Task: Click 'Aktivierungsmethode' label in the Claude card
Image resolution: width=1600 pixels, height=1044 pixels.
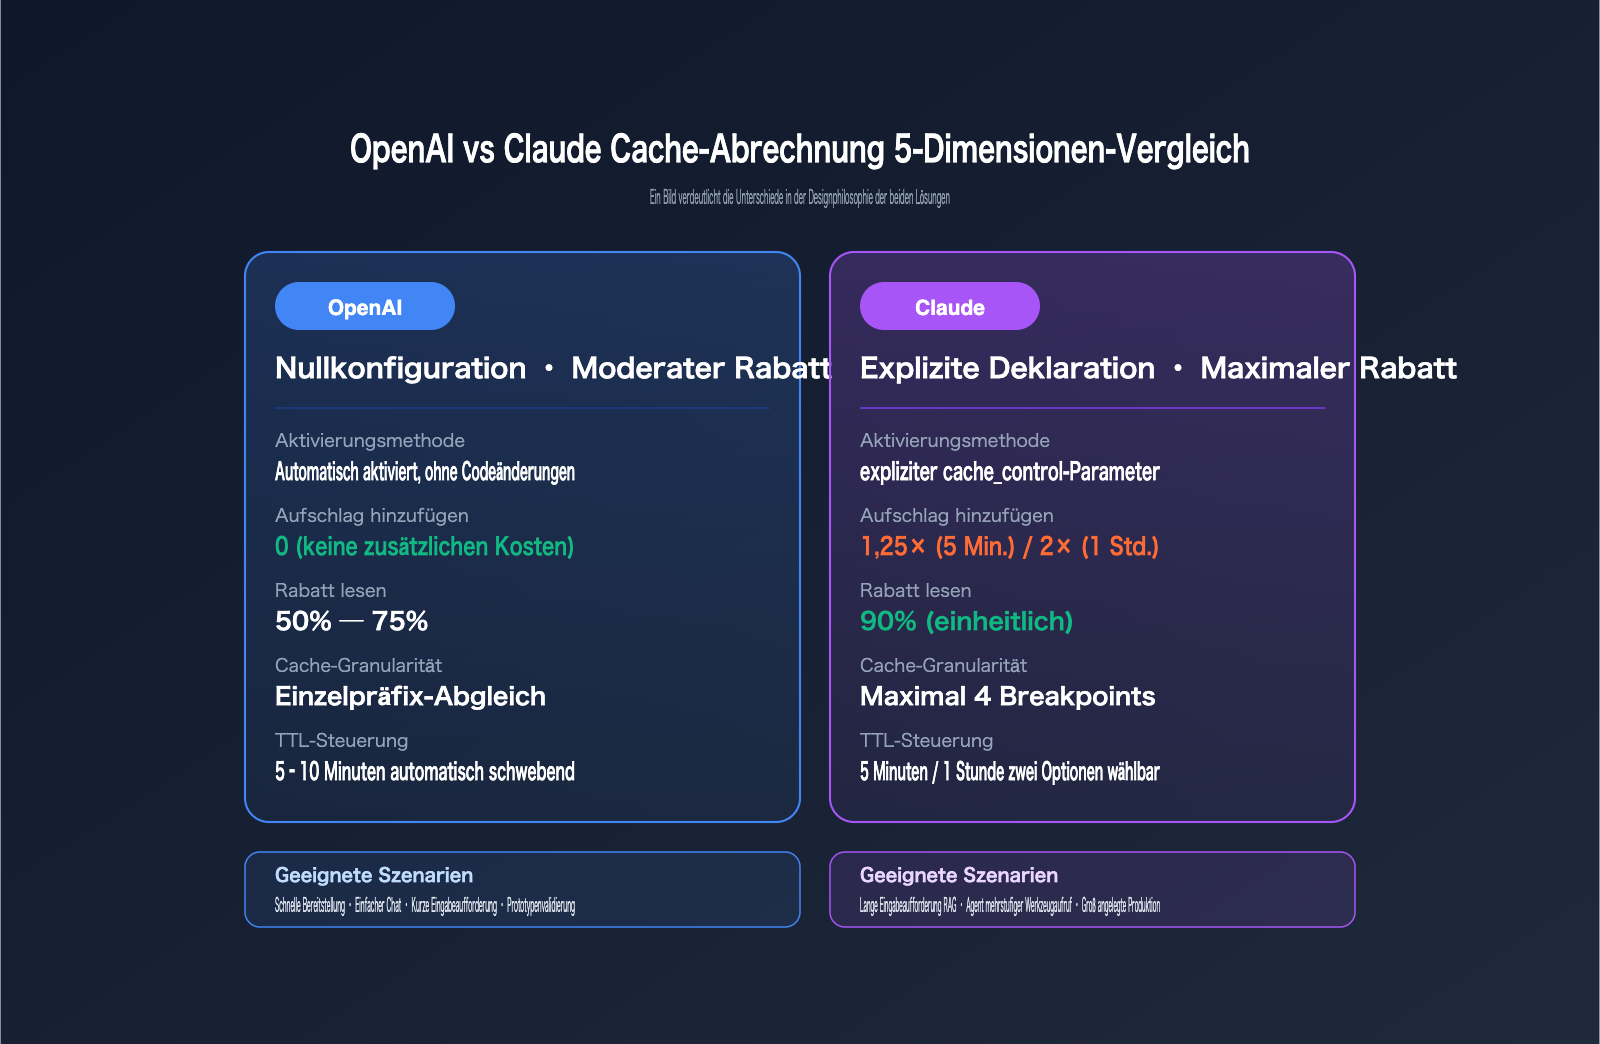Action: point(955,440)
